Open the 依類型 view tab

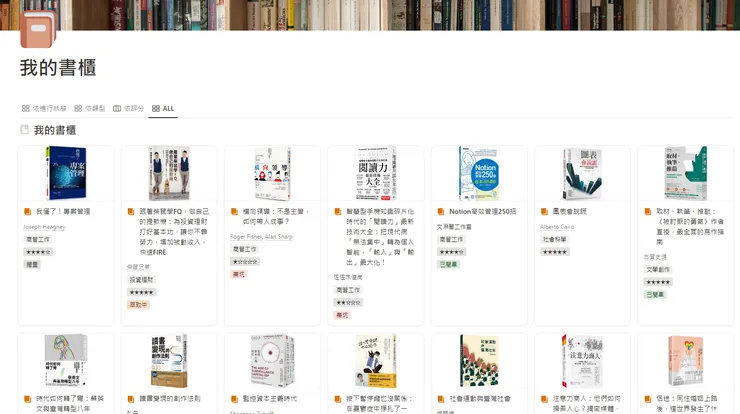point(90,109)
